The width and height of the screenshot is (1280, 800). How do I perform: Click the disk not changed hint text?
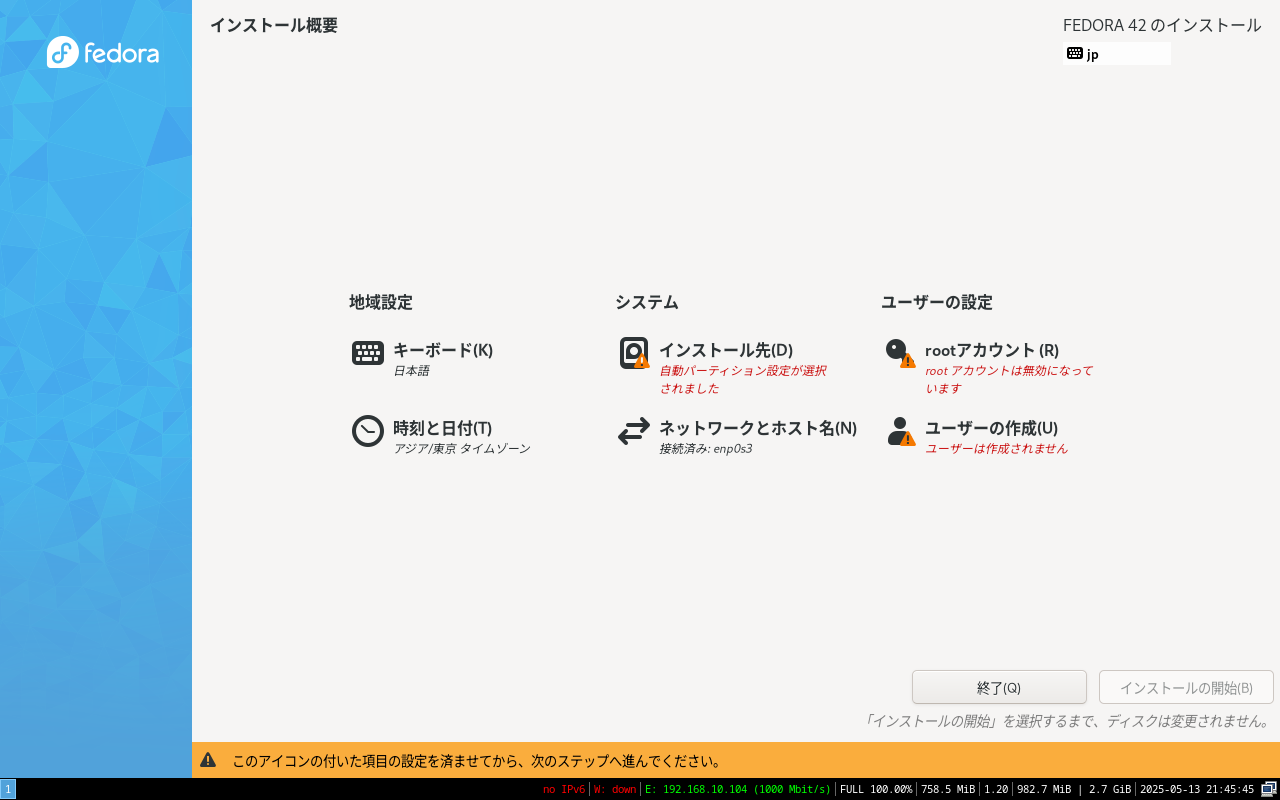click(x=1068, y=721)
